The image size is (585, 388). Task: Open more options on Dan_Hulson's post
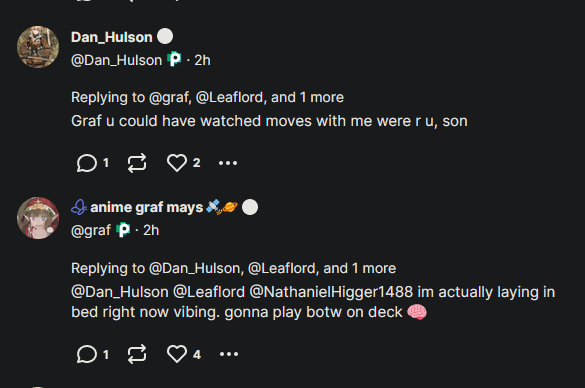click(x=228, y=163)
